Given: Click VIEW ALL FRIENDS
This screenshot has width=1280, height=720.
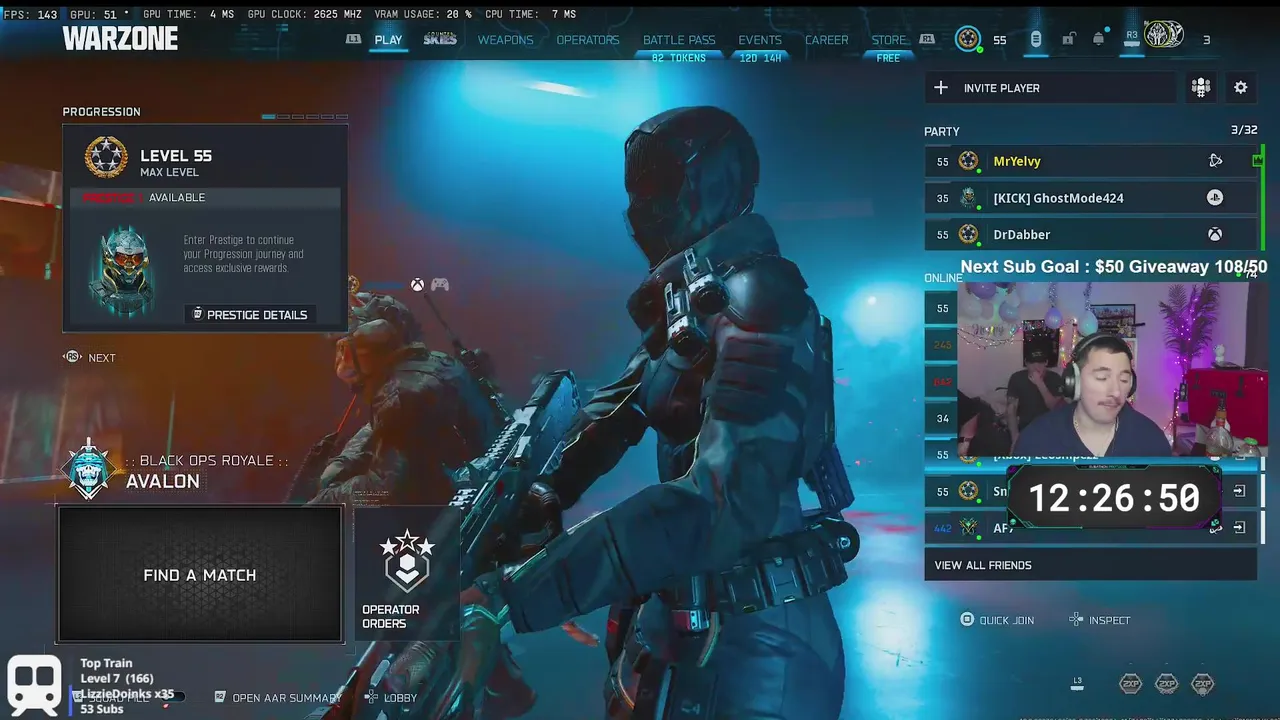Looking at the screenshot, I should click(1090, 565).
